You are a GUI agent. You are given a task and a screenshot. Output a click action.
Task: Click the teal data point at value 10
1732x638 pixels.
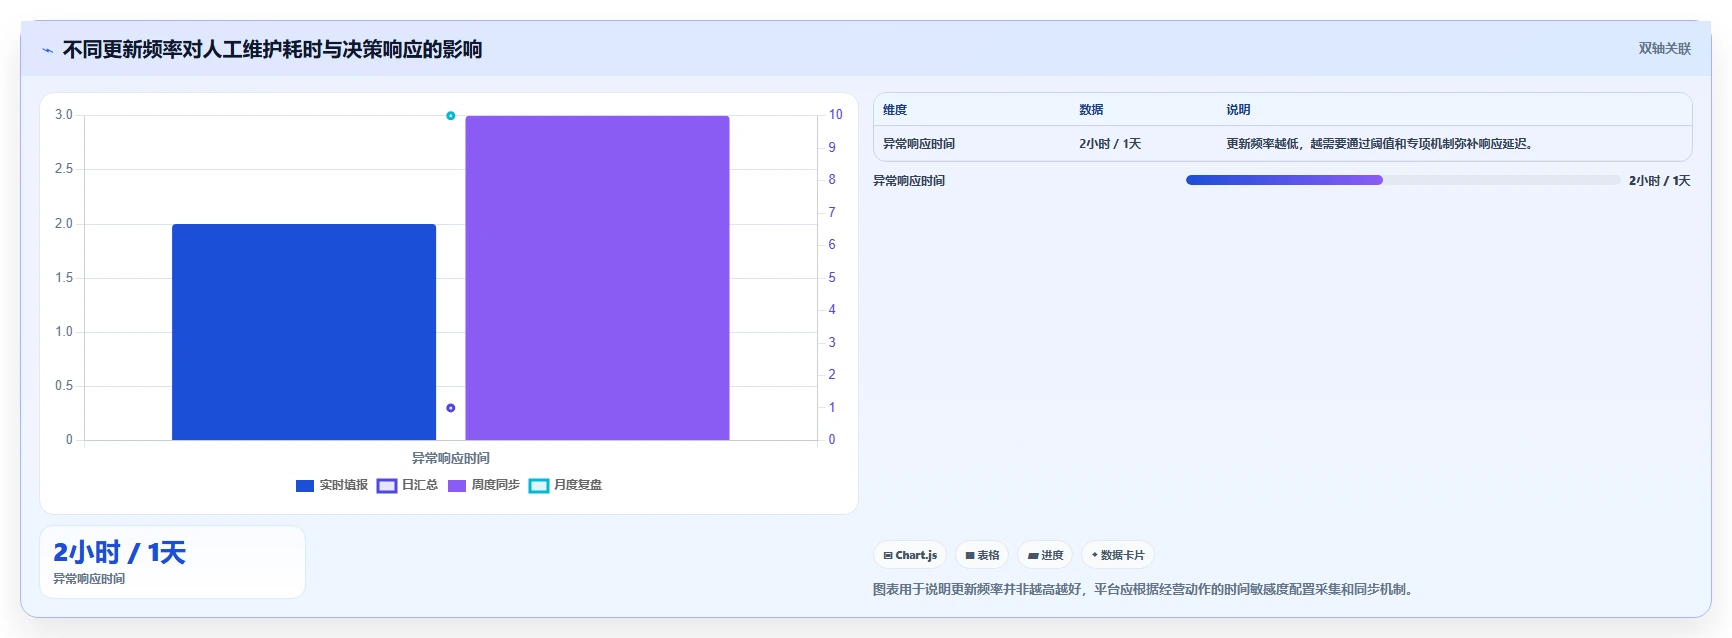point(451,116)
